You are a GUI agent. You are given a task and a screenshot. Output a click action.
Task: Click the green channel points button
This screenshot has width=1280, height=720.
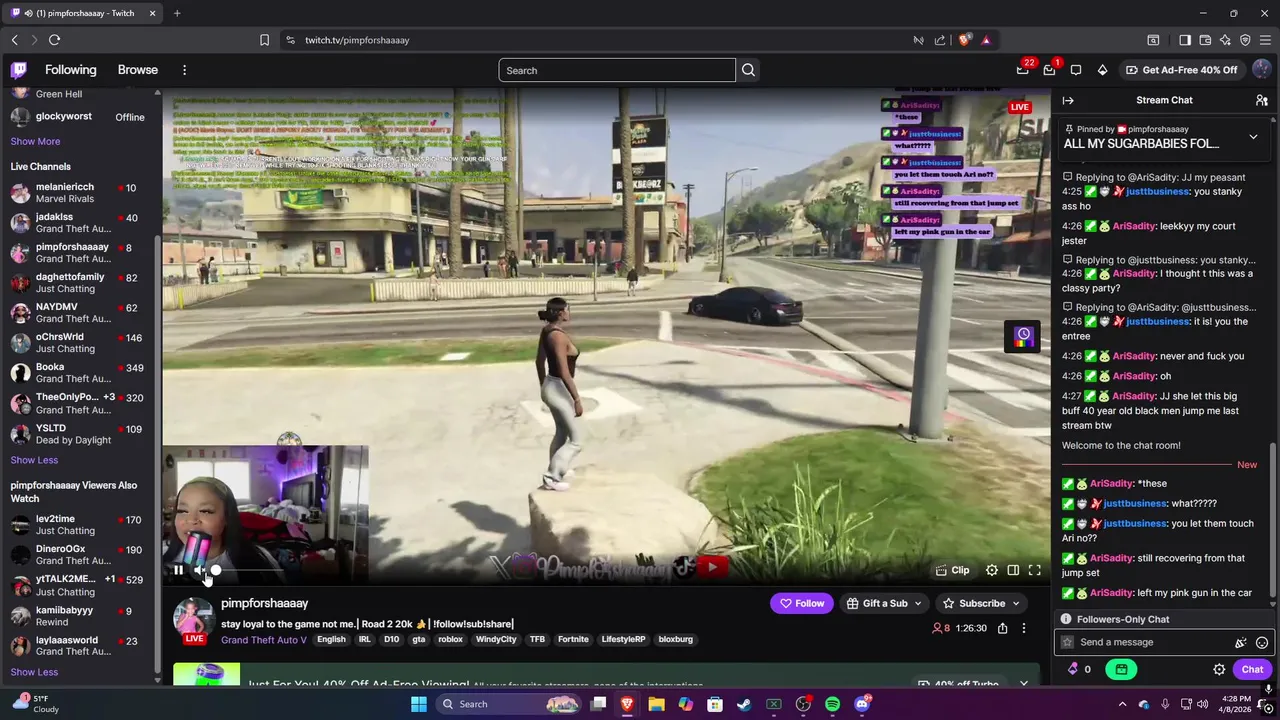(1121, 670)
